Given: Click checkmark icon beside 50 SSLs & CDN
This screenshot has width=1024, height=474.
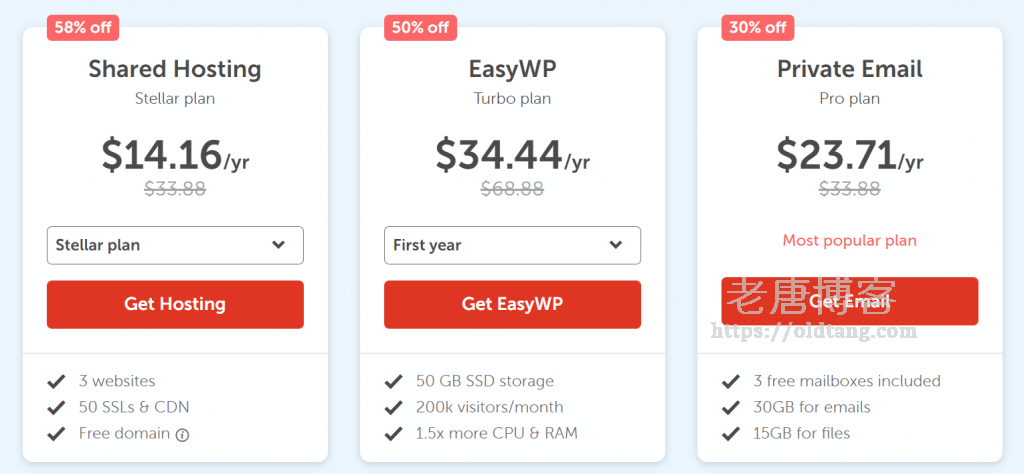Looking at the screenshot, I should coord(57,407).
